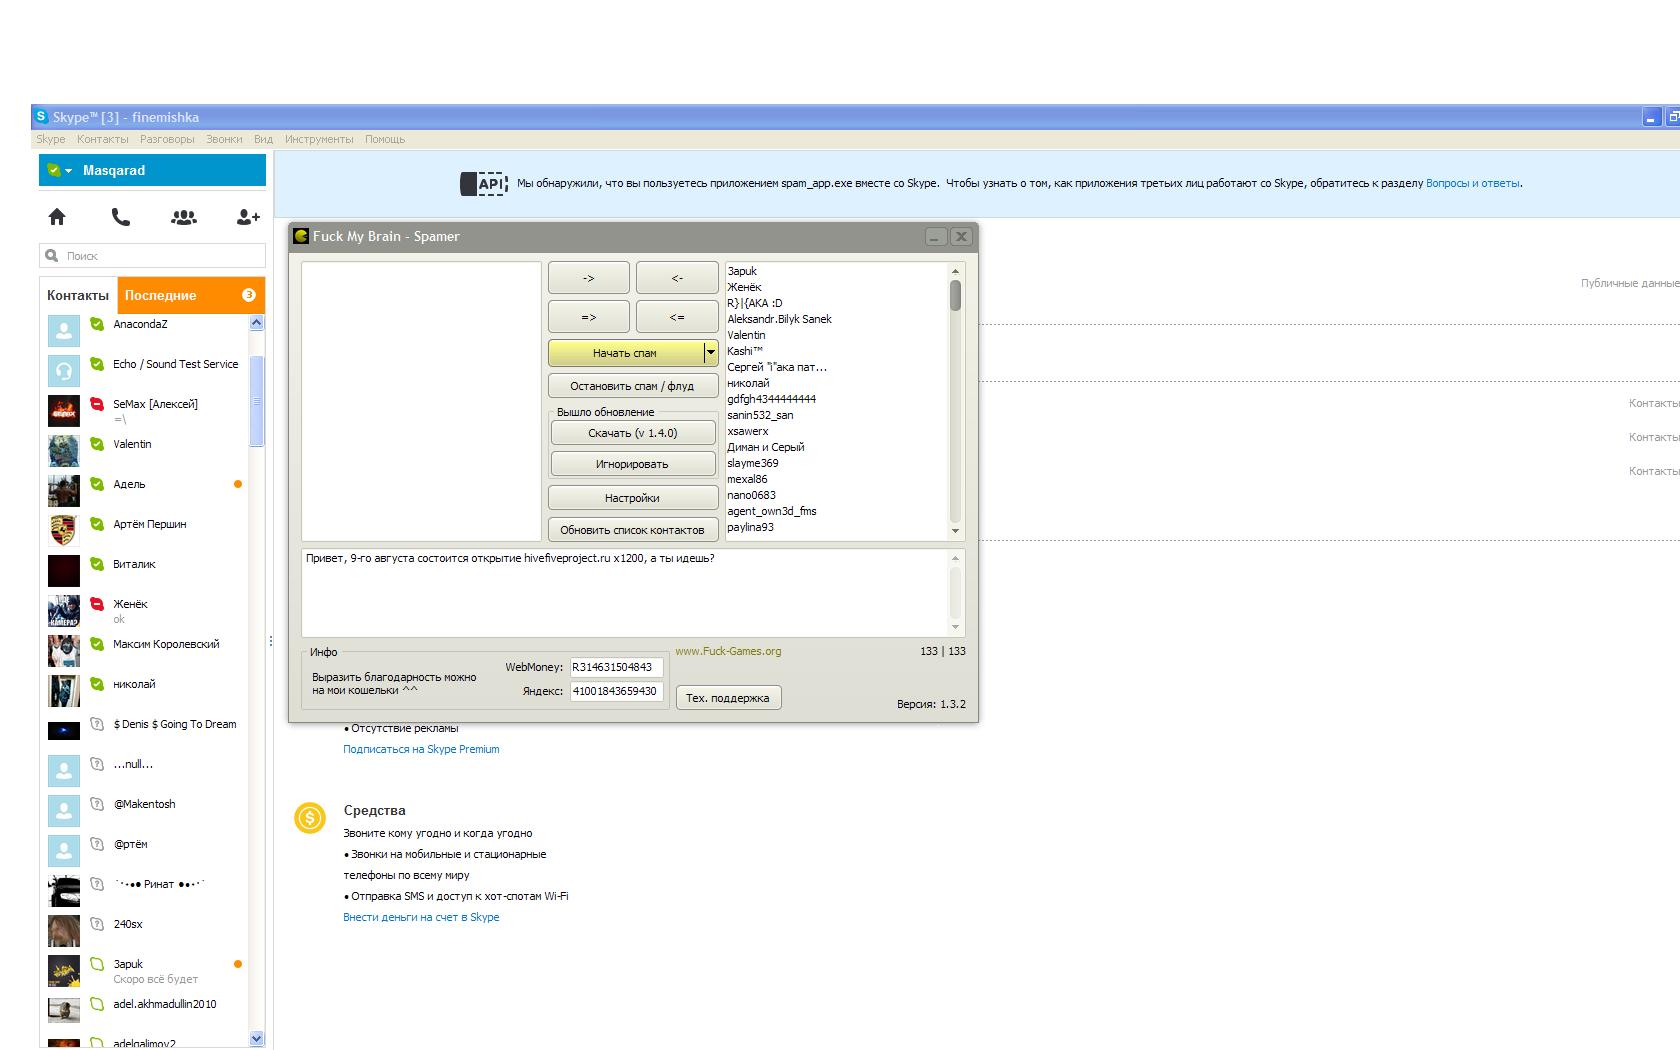Click the magnifier search icon
This screenshot has width=1680, height=1050.
click(53, 256)
